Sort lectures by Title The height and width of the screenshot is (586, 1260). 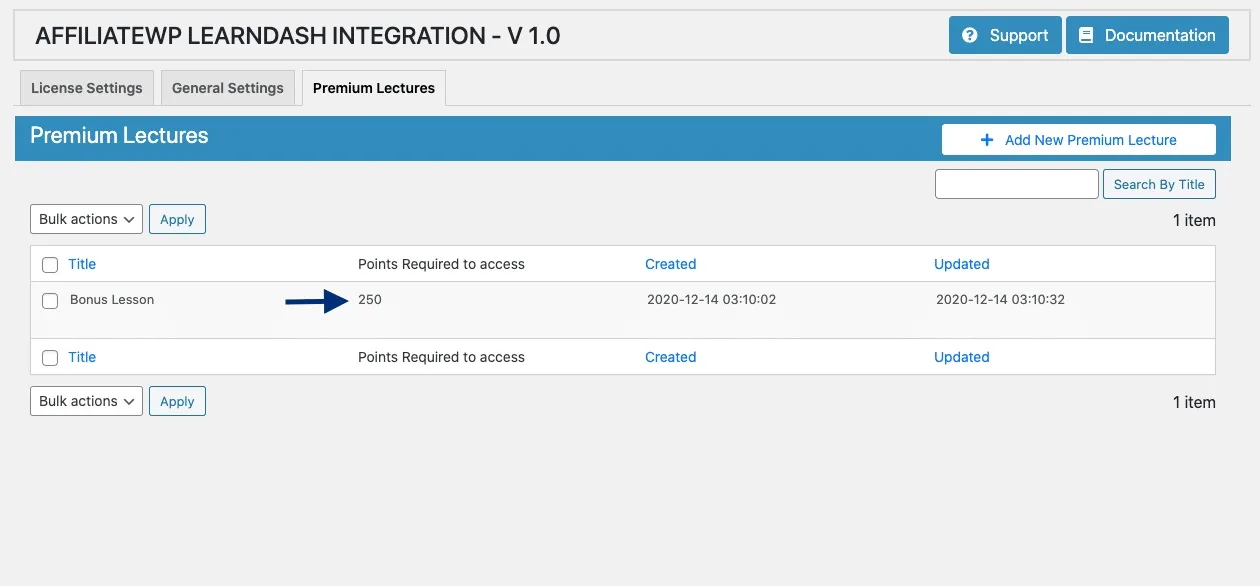coord(82,264)
